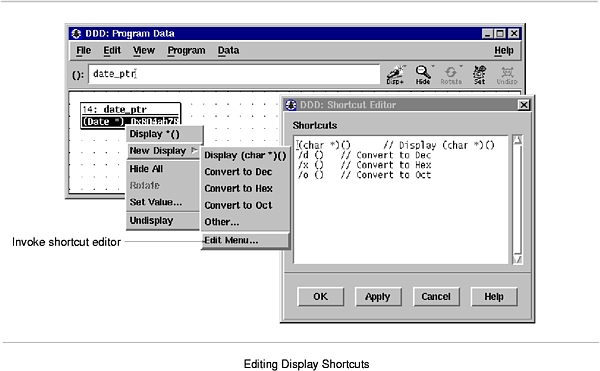Click the shortcuts list vertical scrollbar track
The height and width of the screenshot is (371, 600).
pos(517,199)
